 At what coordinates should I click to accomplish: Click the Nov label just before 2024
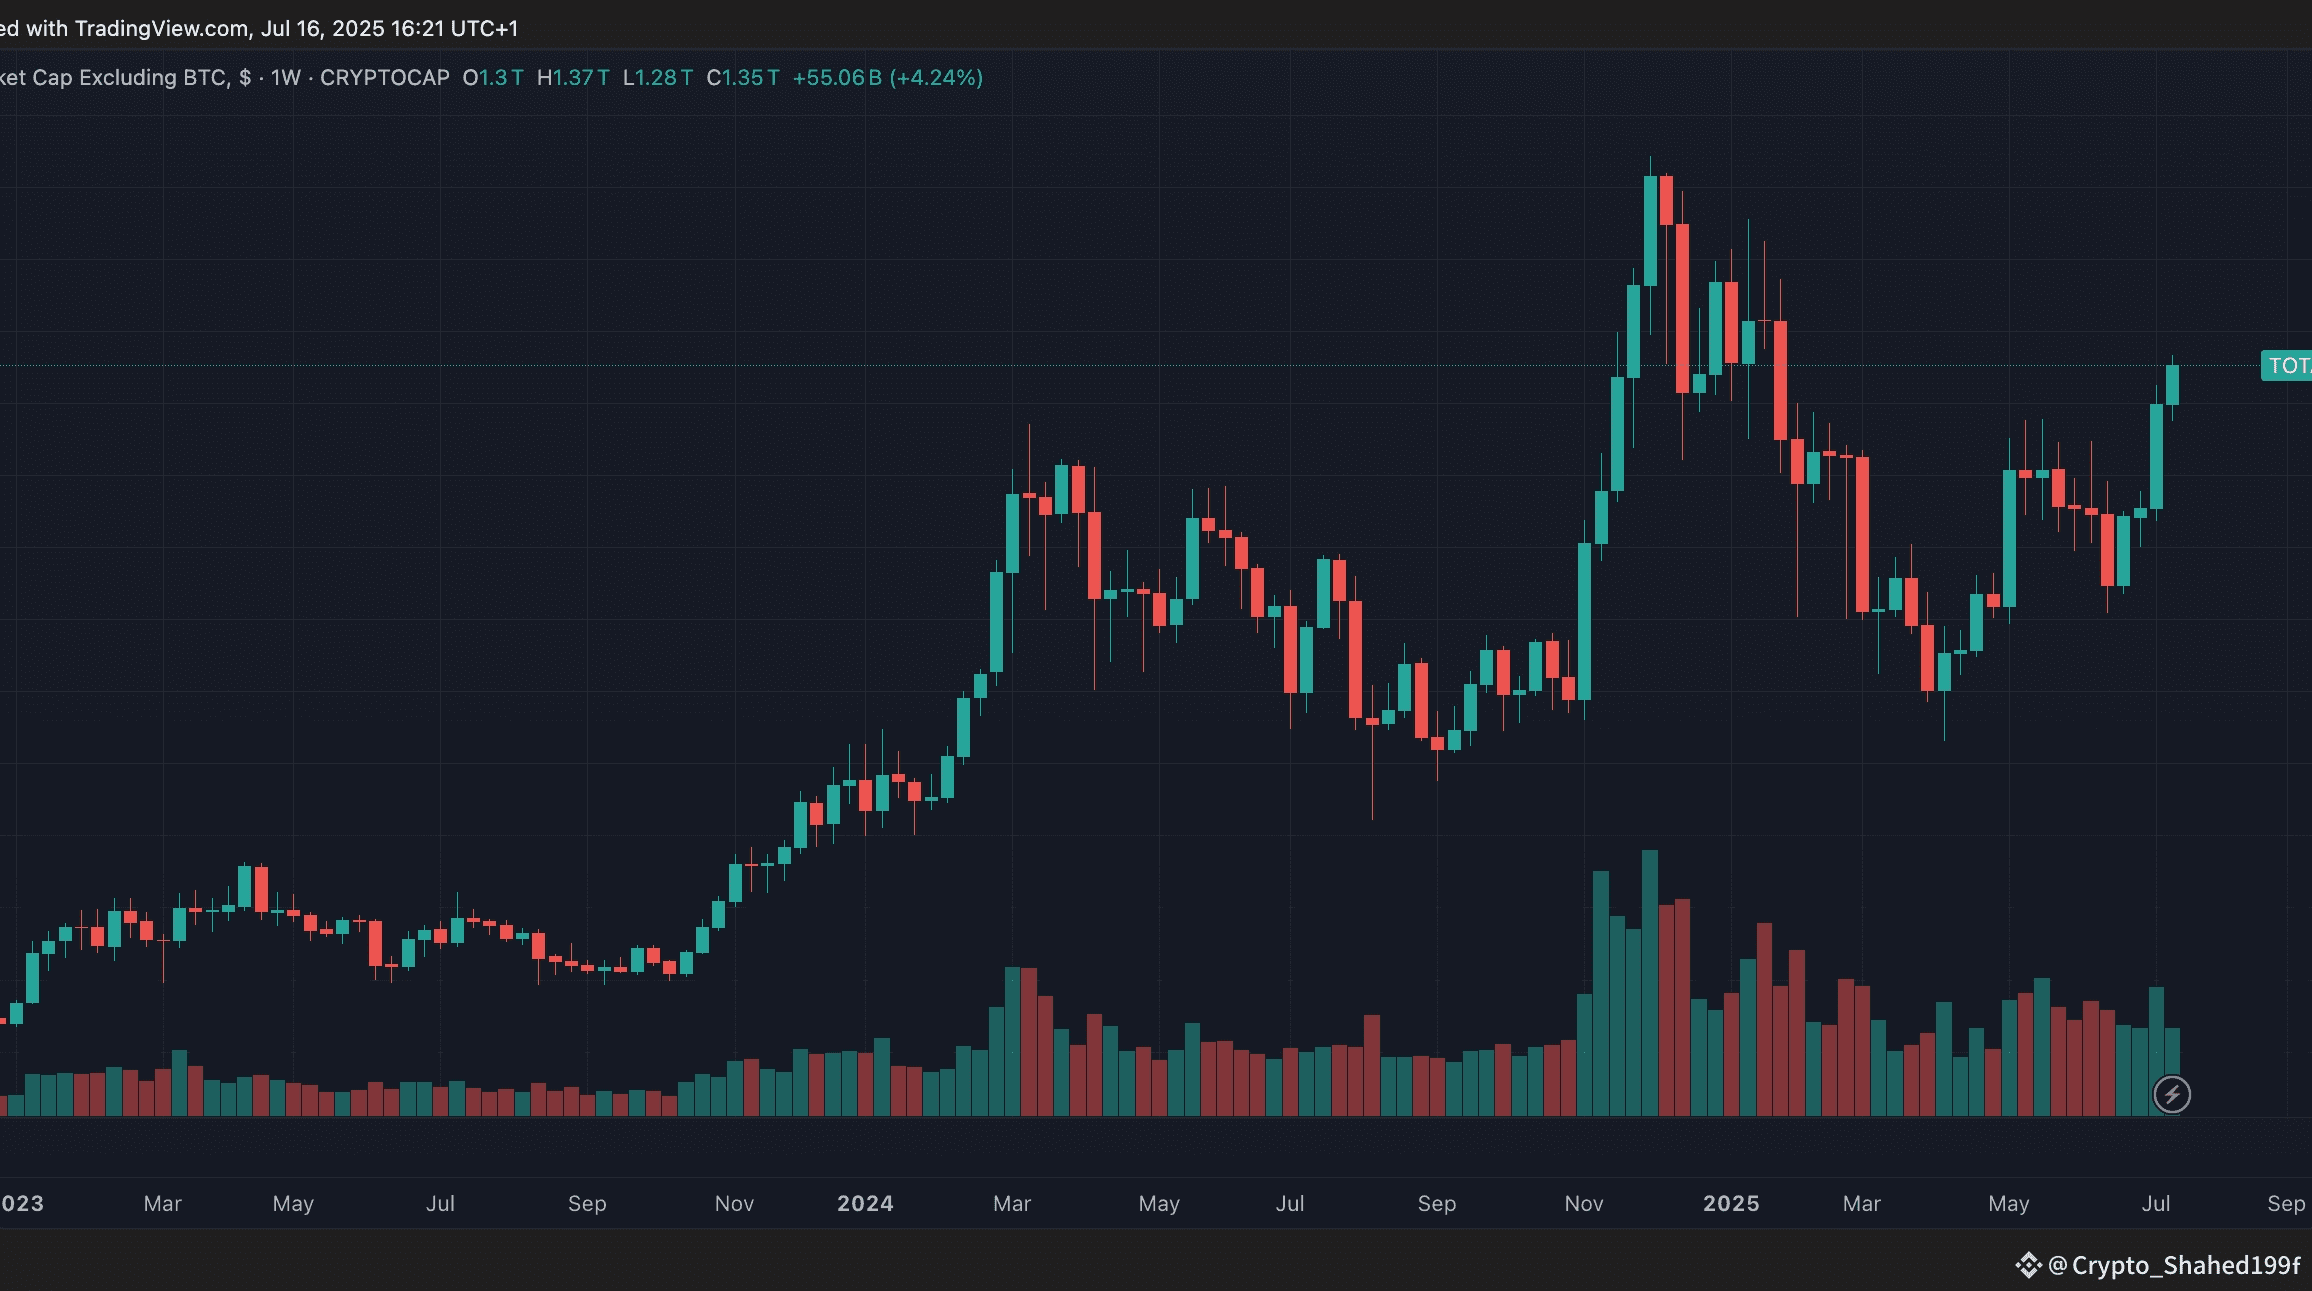734,1203
